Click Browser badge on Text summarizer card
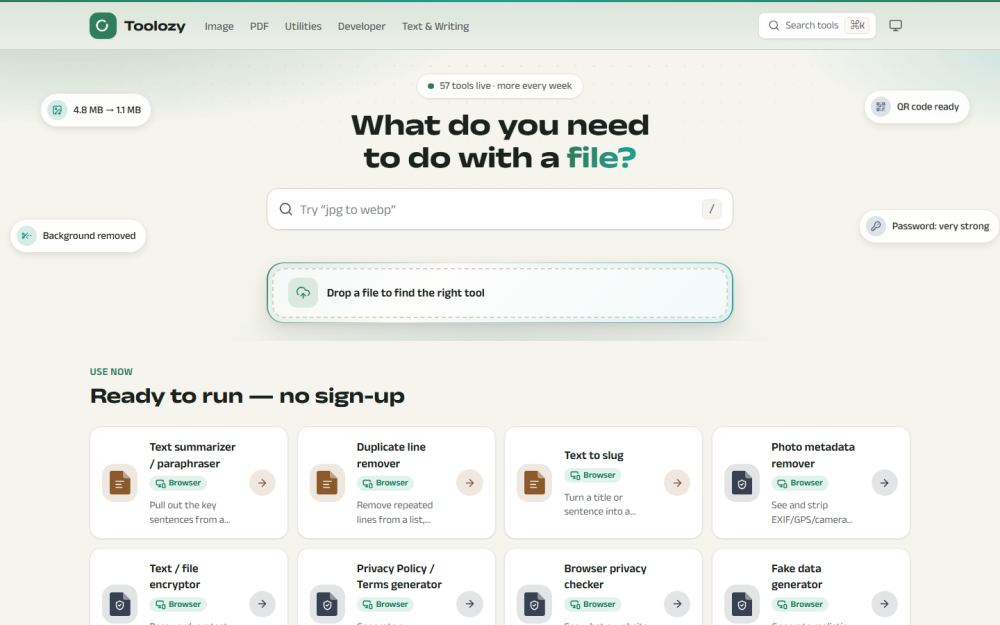The height and width of the screenshot is (625, 1000). coord(178,483)
